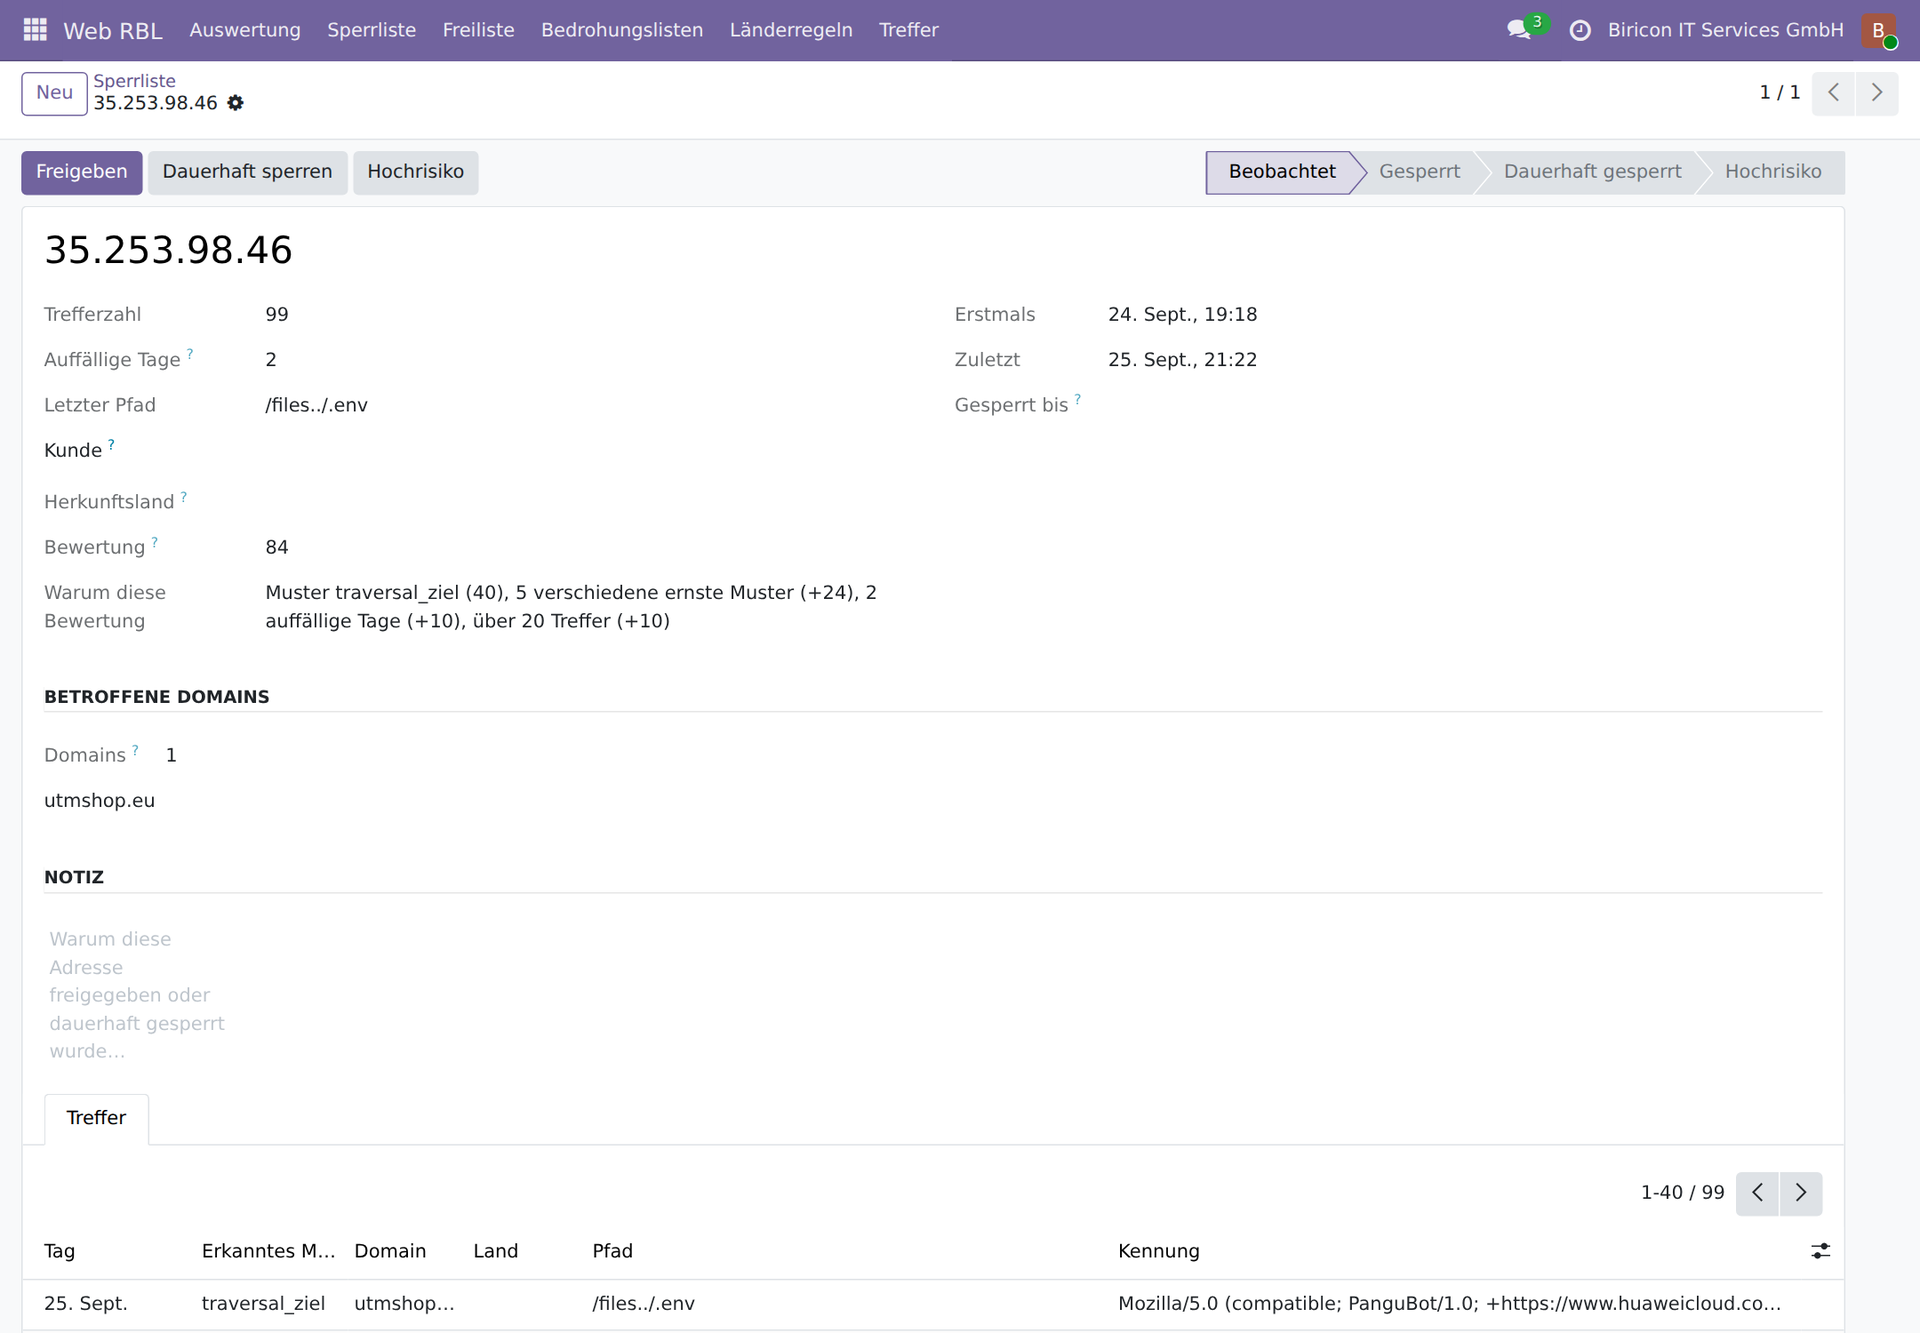Image resolution: width=1920 pixels, height=1333 pixels.
Task: Open the Treffer top menu
Action: click(x=908, y=30)
